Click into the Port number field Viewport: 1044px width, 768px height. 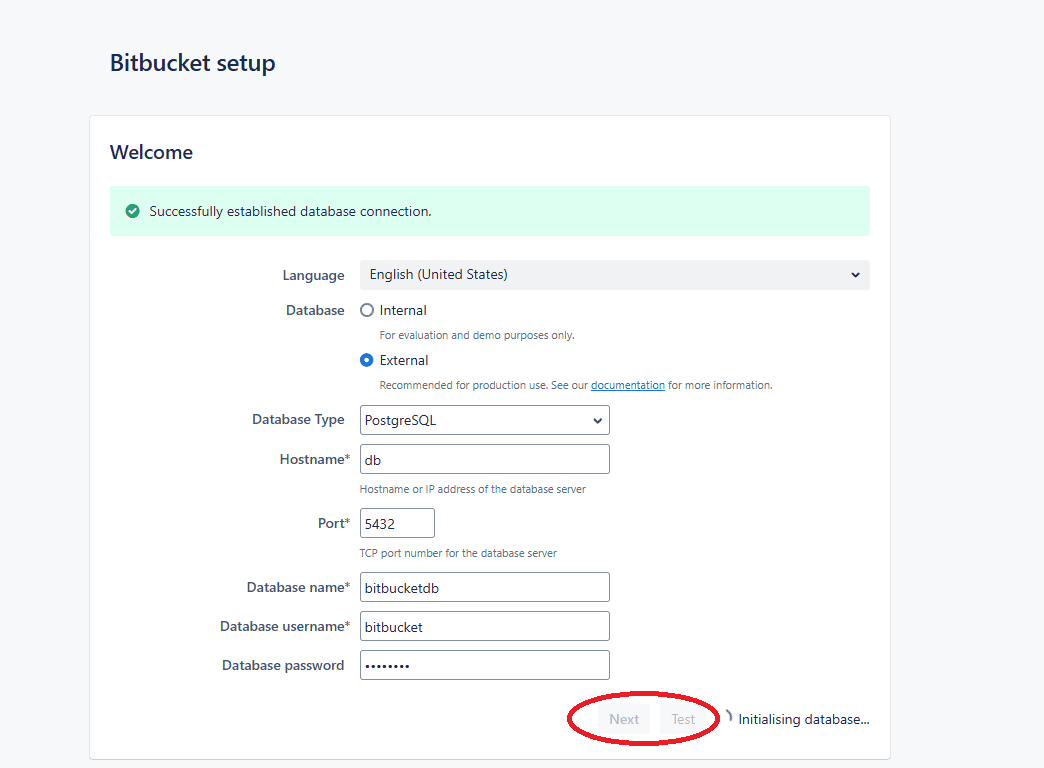[x=397, y=523]
